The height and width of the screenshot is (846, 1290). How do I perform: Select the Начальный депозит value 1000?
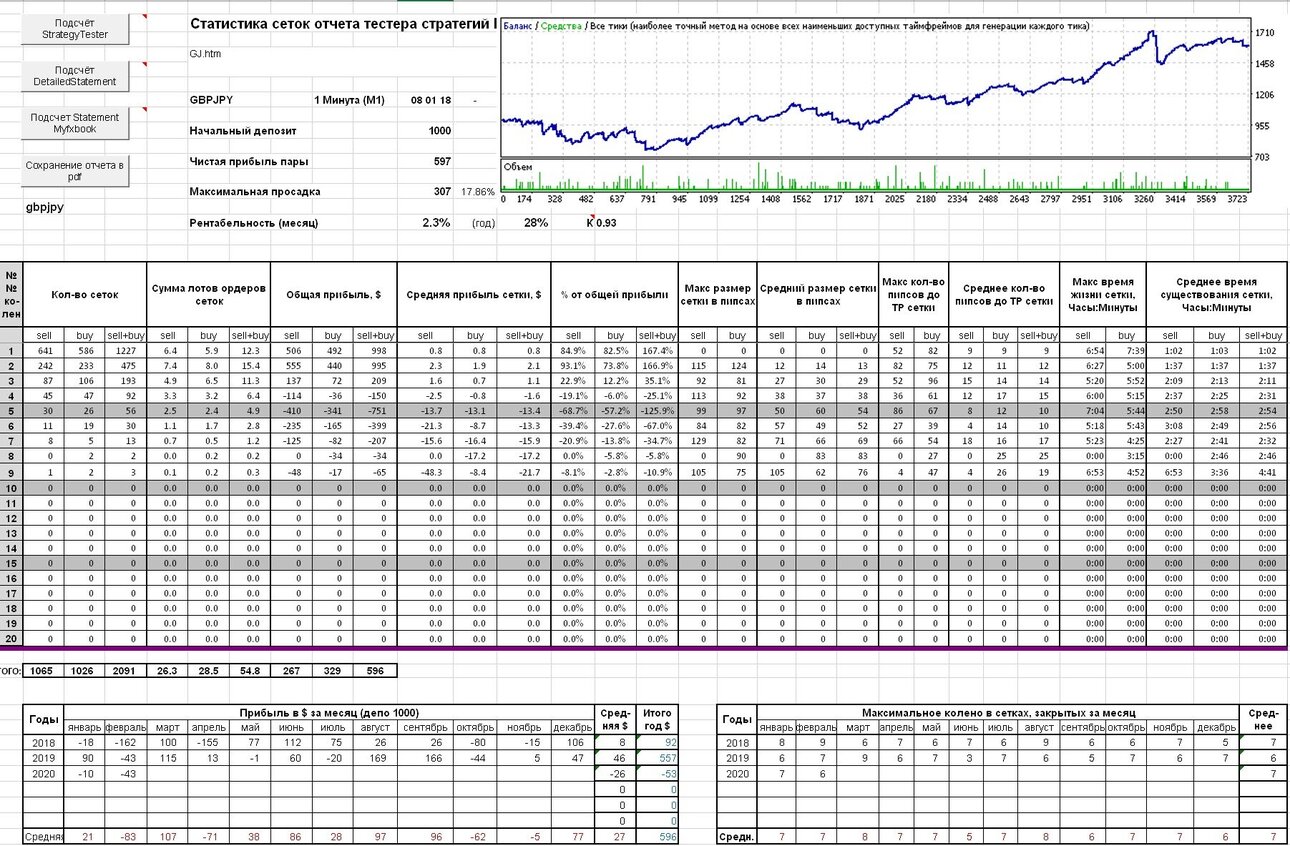pyautogui.click(x=440, y=130)
